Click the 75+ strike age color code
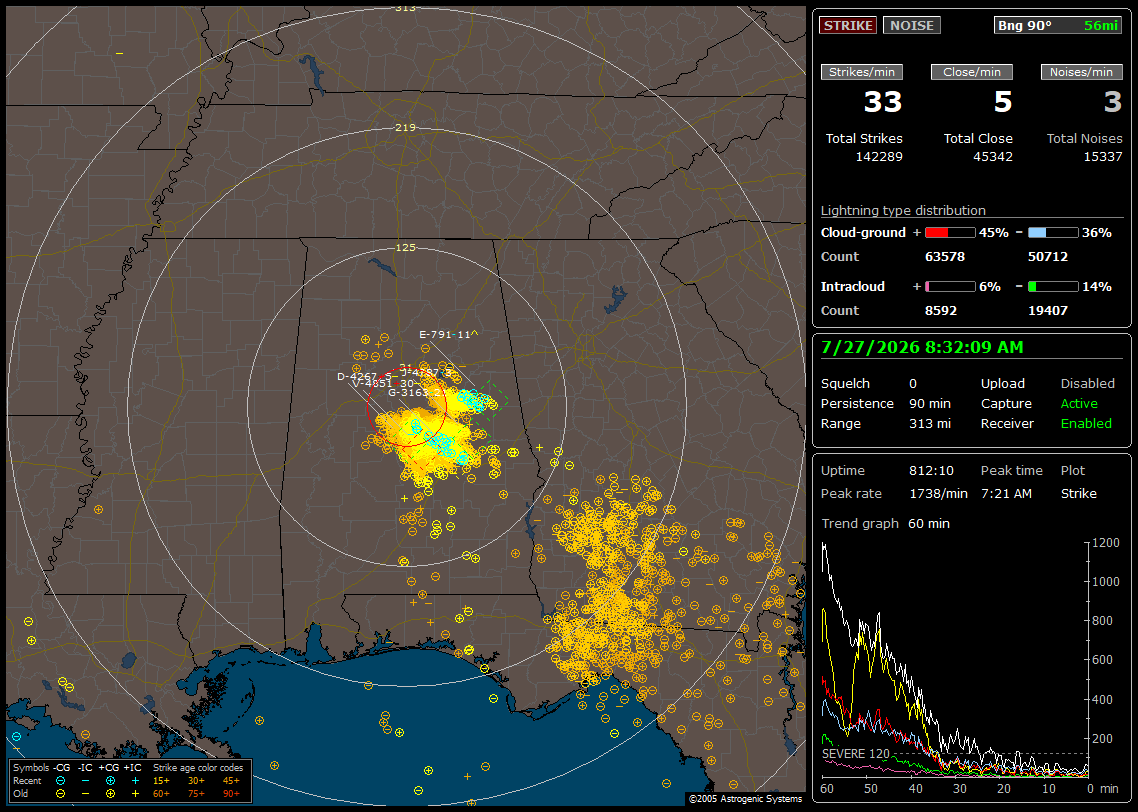Viewport: 1138px width, 812px height. (x=196, y=794)
